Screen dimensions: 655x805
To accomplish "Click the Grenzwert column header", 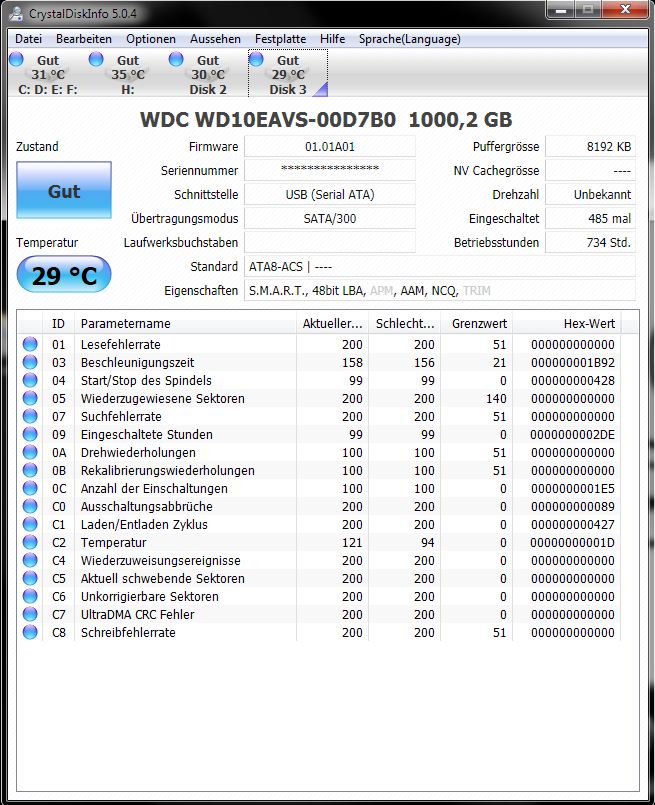I will (x=477, y=323).
